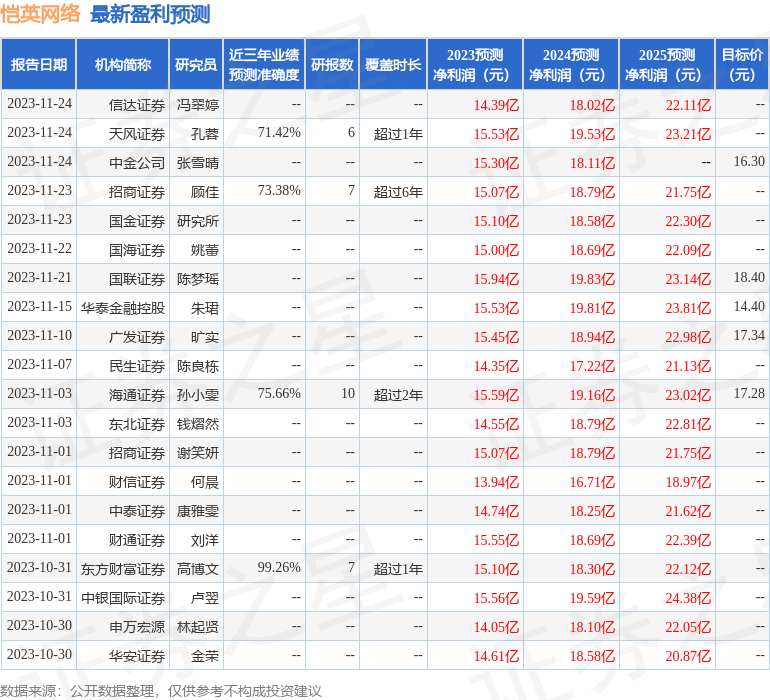Image resolution: width=770 pixels, height=700 pixels.
Task: Click 22.30亿 in 国金证券 row
Action: tap(688, 221)
